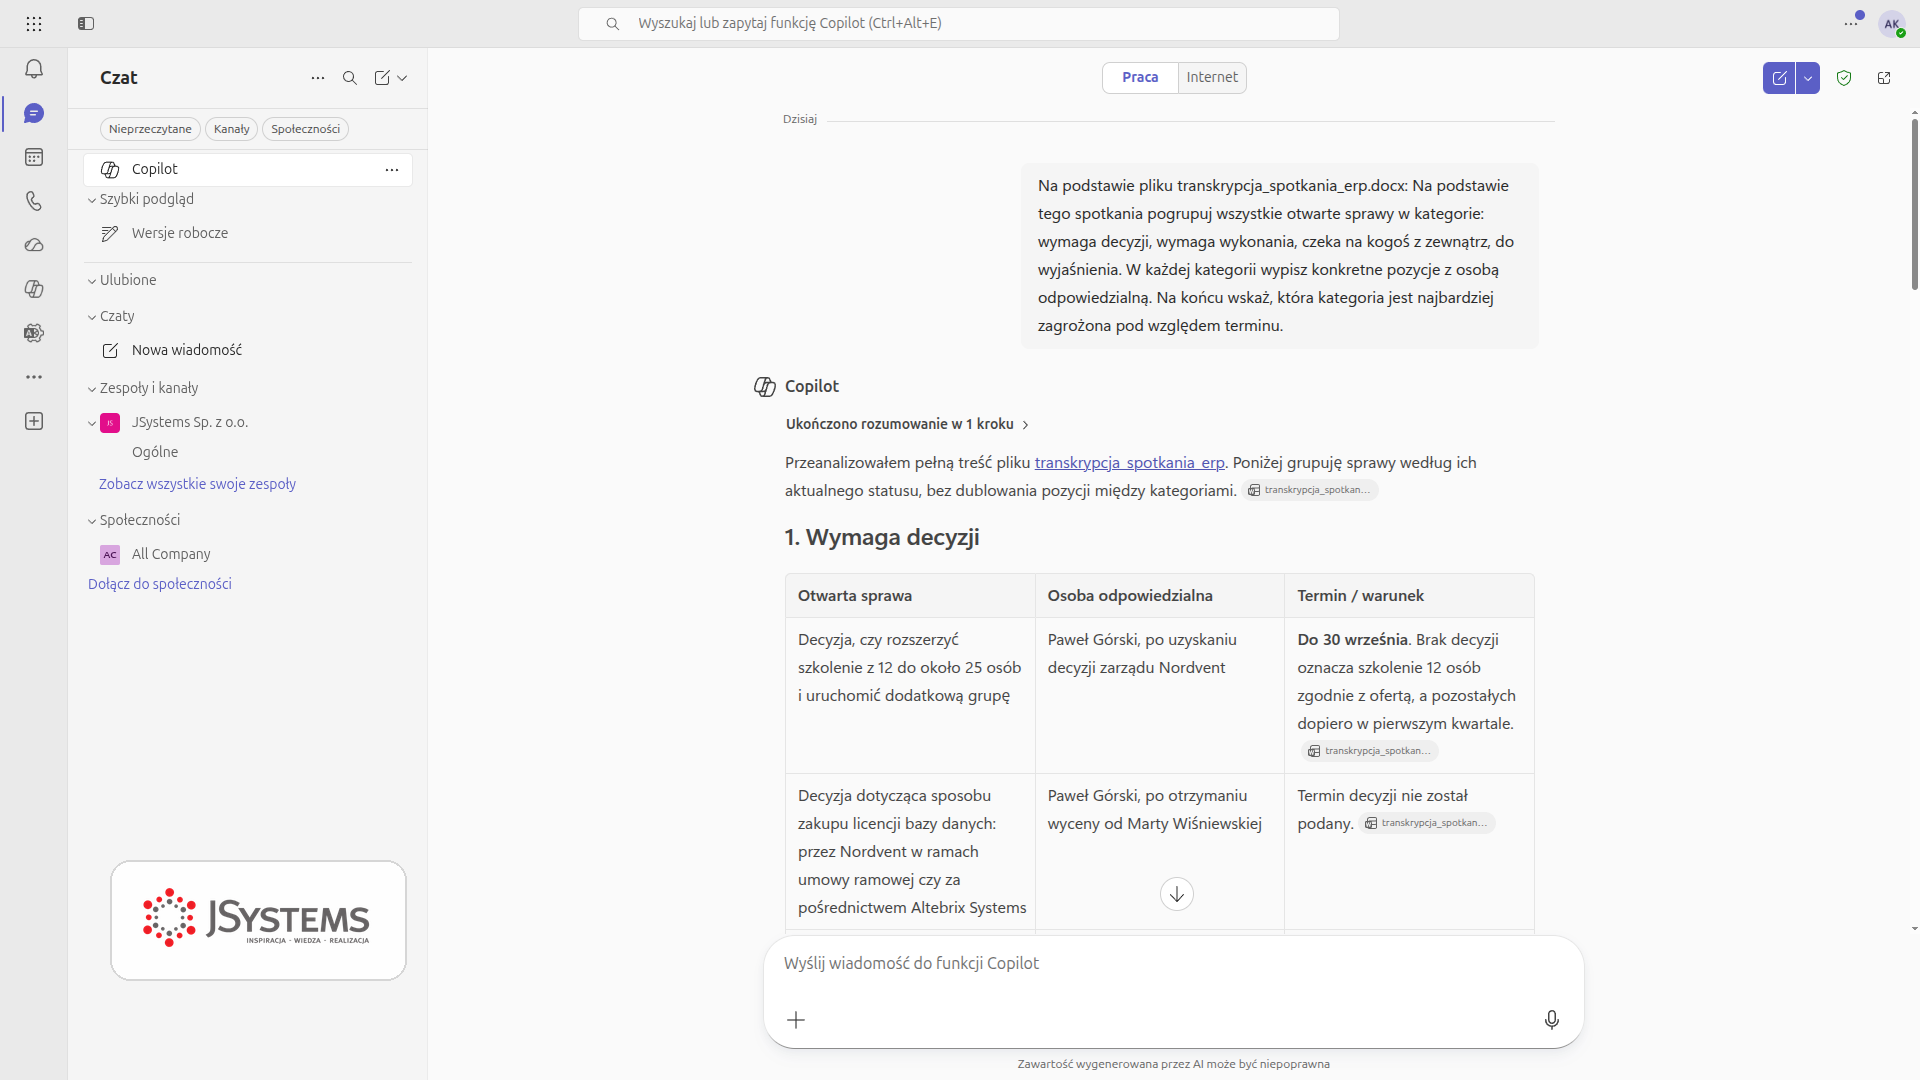Search within the chat list
The width and height of the screenshot is (1920, 1080).
350,78
